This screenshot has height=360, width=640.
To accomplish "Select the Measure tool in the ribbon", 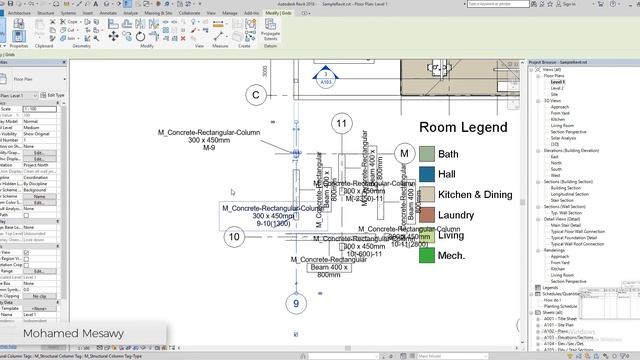I will [218, 36].
